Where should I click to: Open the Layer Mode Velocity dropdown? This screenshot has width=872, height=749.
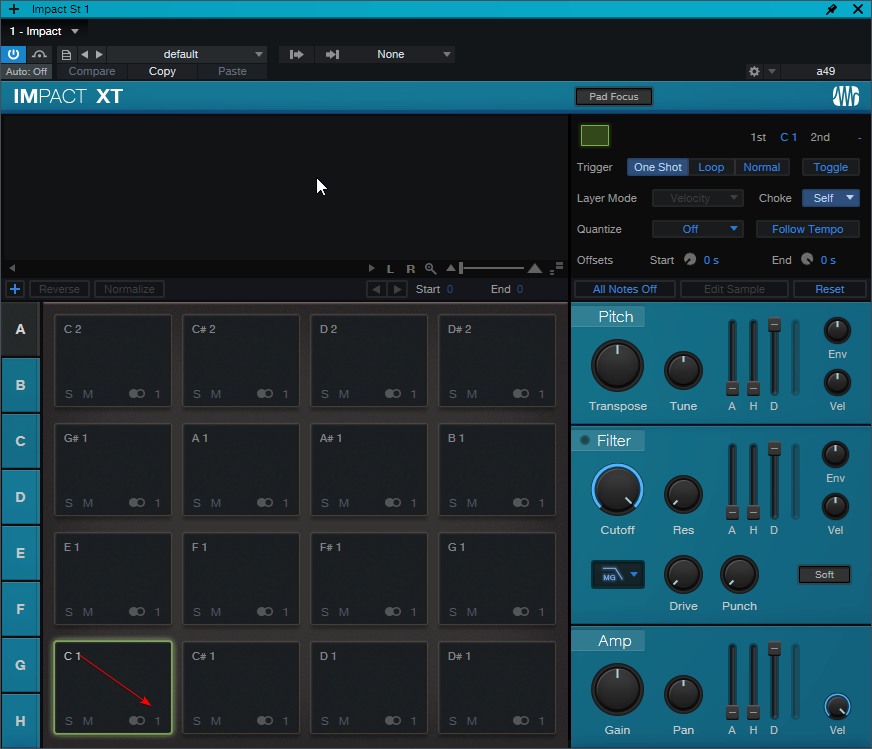point(697,198)
